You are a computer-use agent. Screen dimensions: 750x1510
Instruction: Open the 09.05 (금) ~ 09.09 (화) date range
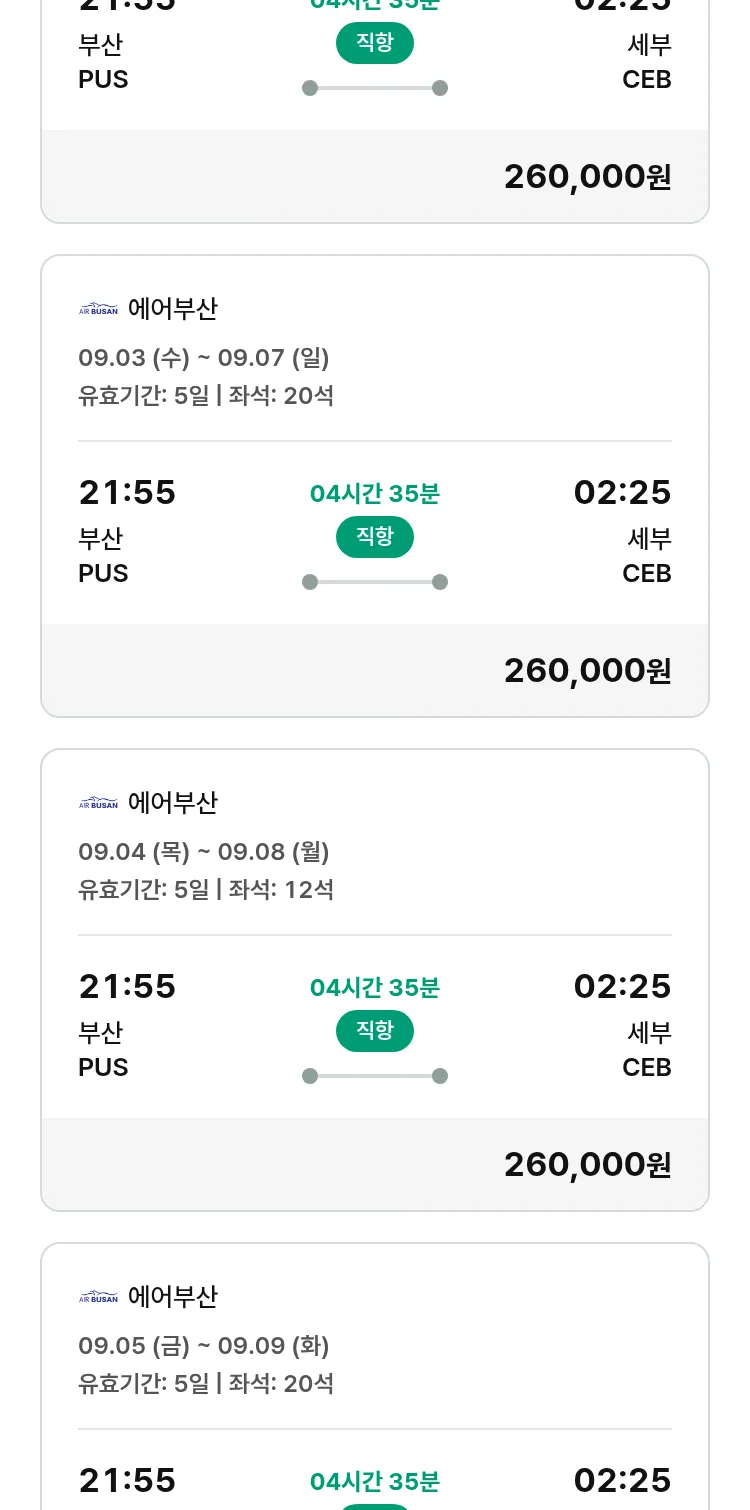[204, 1346]
